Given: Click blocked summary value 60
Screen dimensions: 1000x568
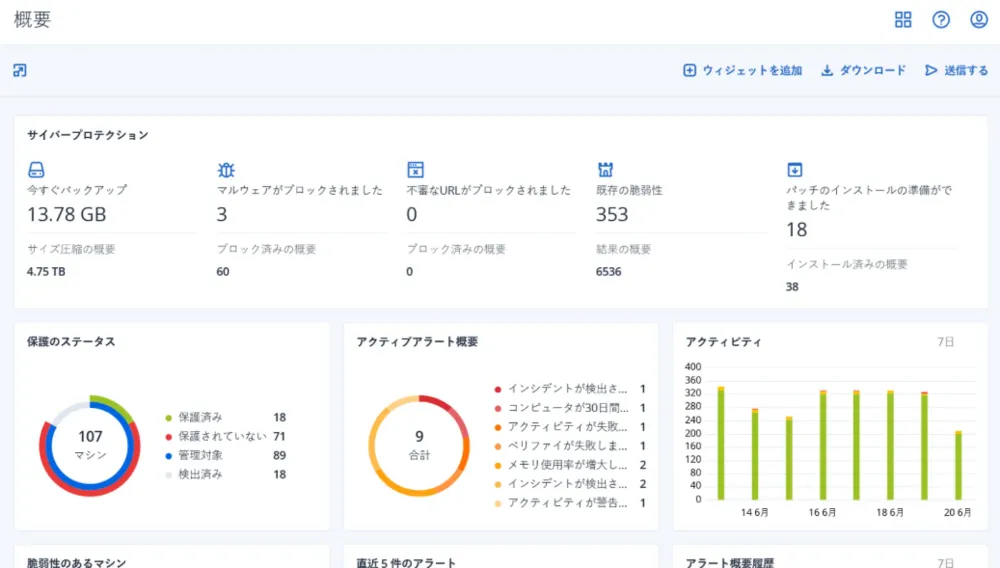Looking at the screenshot, I should (x=223, y=272).
